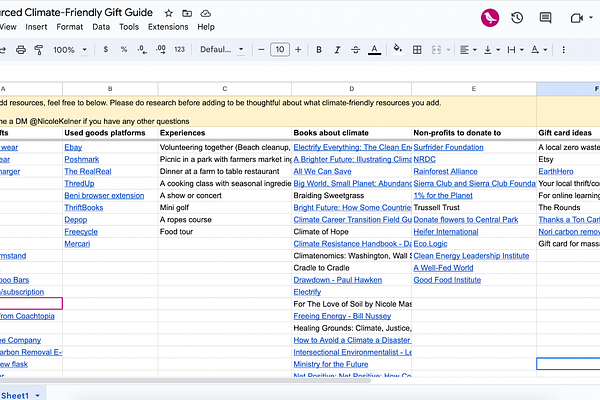The image size is (600, 400).
Task: Increase decimal places
Action: point(161,49)
